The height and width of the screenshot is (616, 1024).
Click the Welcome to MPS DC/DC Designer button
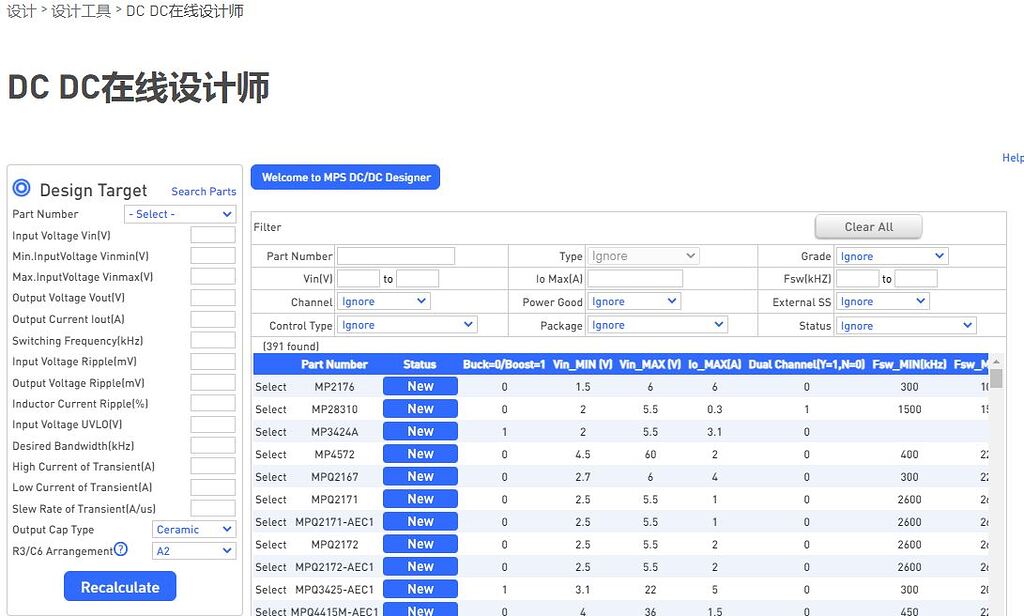345,176
